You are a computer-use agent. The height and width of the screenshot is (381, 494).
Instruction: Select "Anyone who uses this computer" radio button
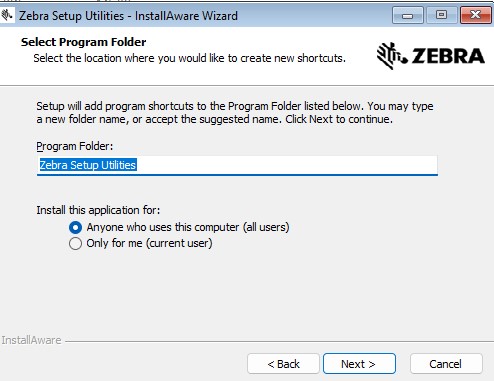(x=75, y=228)
